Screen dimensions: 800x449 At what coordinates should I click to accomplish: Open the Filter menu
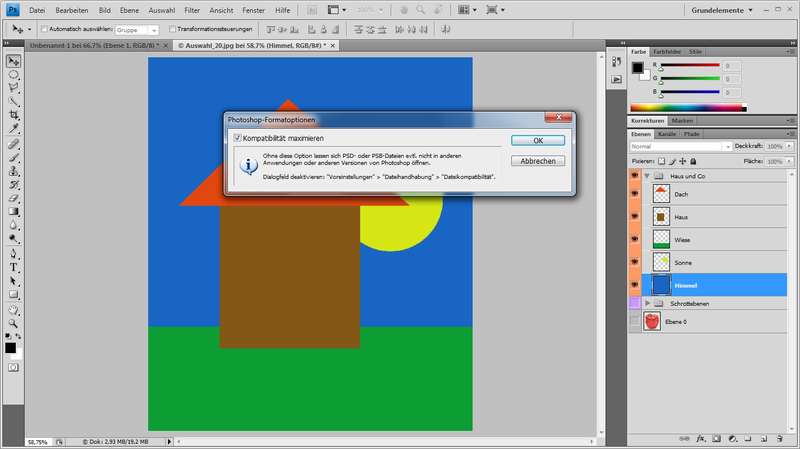[192, 10]
